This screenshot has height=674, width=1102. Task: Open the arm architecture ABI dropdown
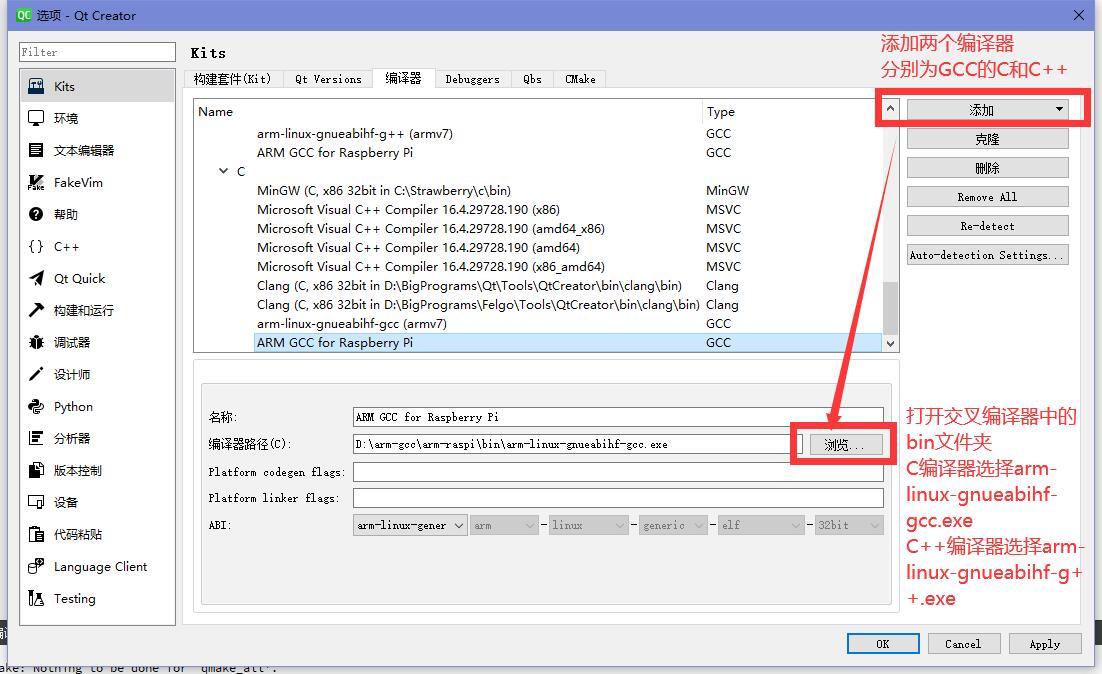point(504,525)
